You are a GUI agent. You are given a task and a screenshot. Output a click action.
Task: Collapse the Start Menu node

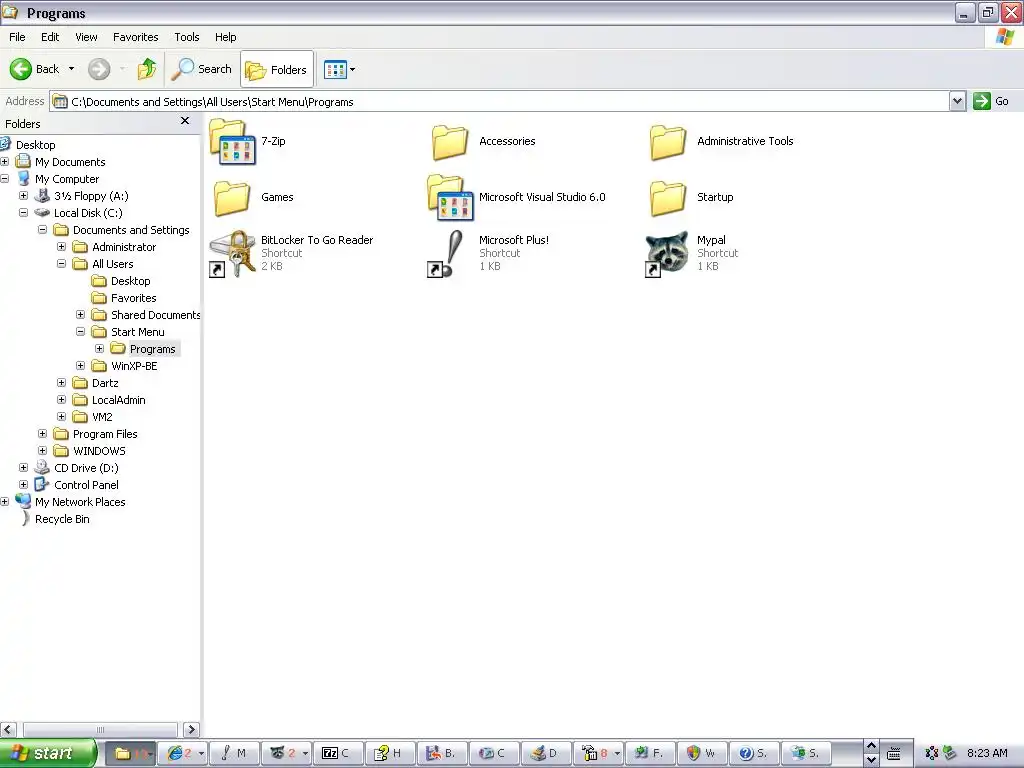pyautogui.click(x=80, y=331)
